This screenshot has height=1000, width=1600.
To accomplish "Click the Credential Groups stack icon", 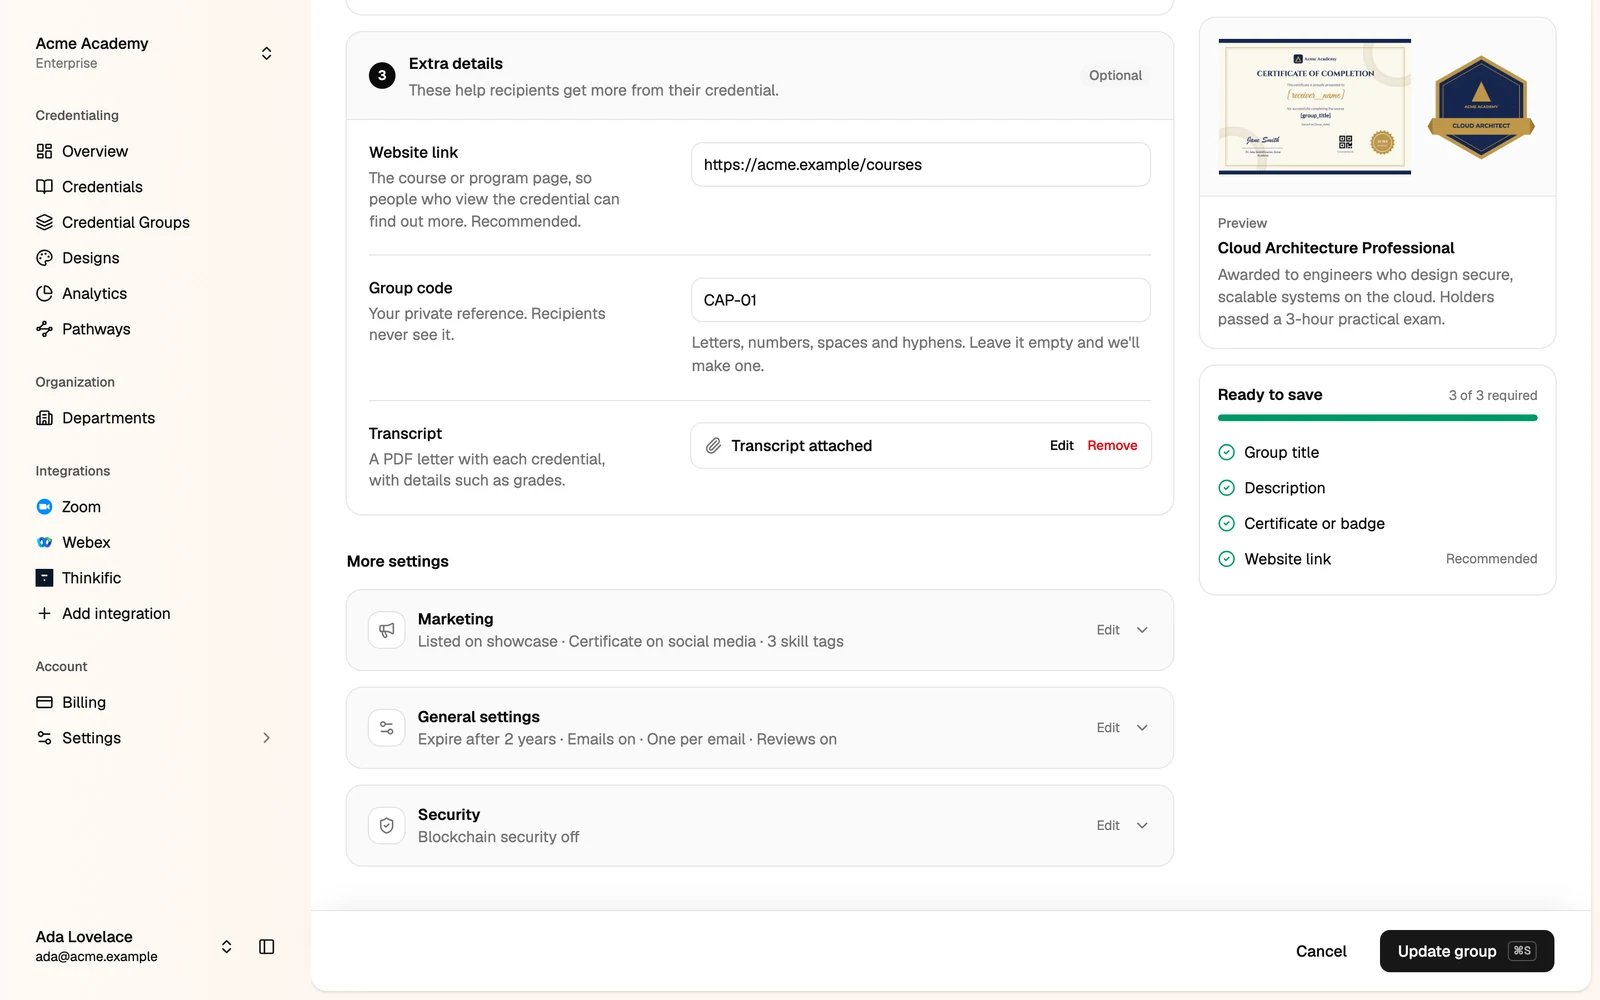I will 44,222.
